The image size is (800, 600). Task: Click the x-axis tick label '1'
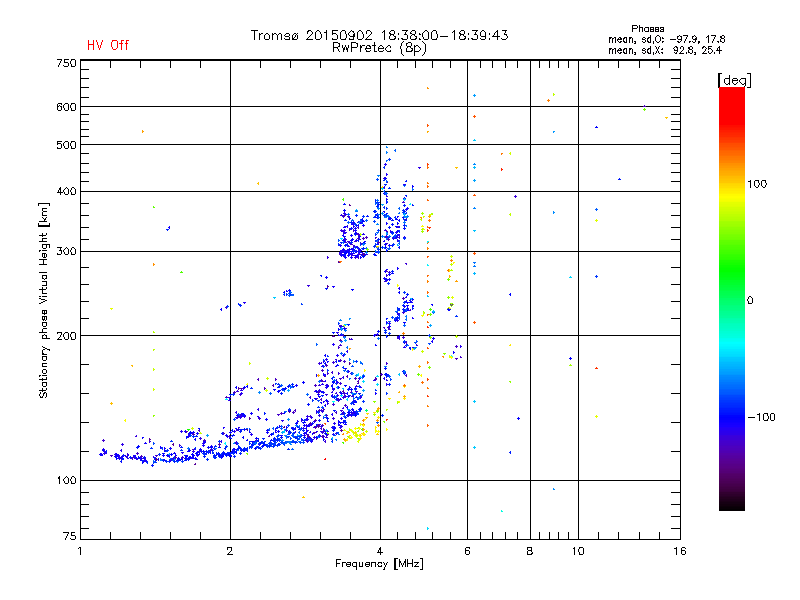click(80, 551)
